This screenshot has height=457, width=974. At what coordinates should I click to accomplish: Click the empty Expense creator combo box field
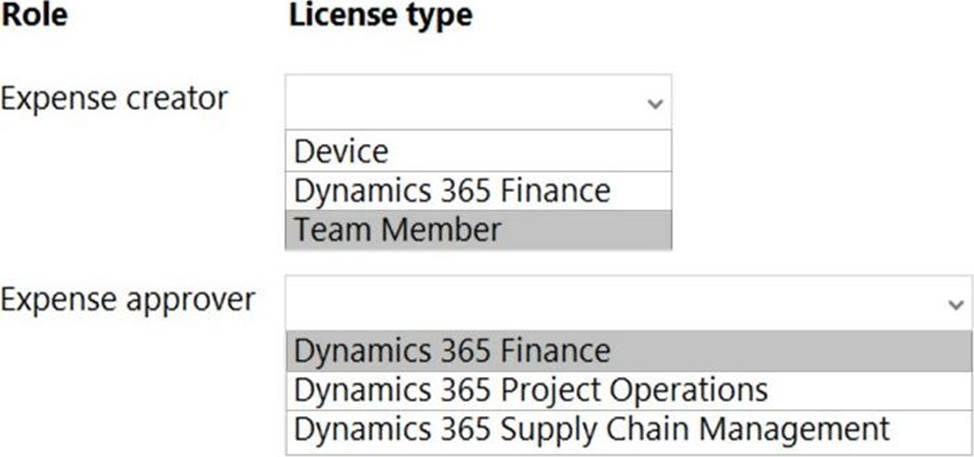click(465, 102)
